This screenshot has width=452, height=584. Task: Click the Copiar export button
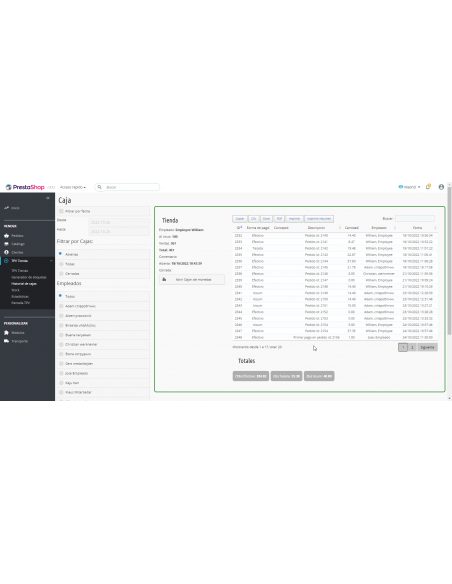(240, 219)
